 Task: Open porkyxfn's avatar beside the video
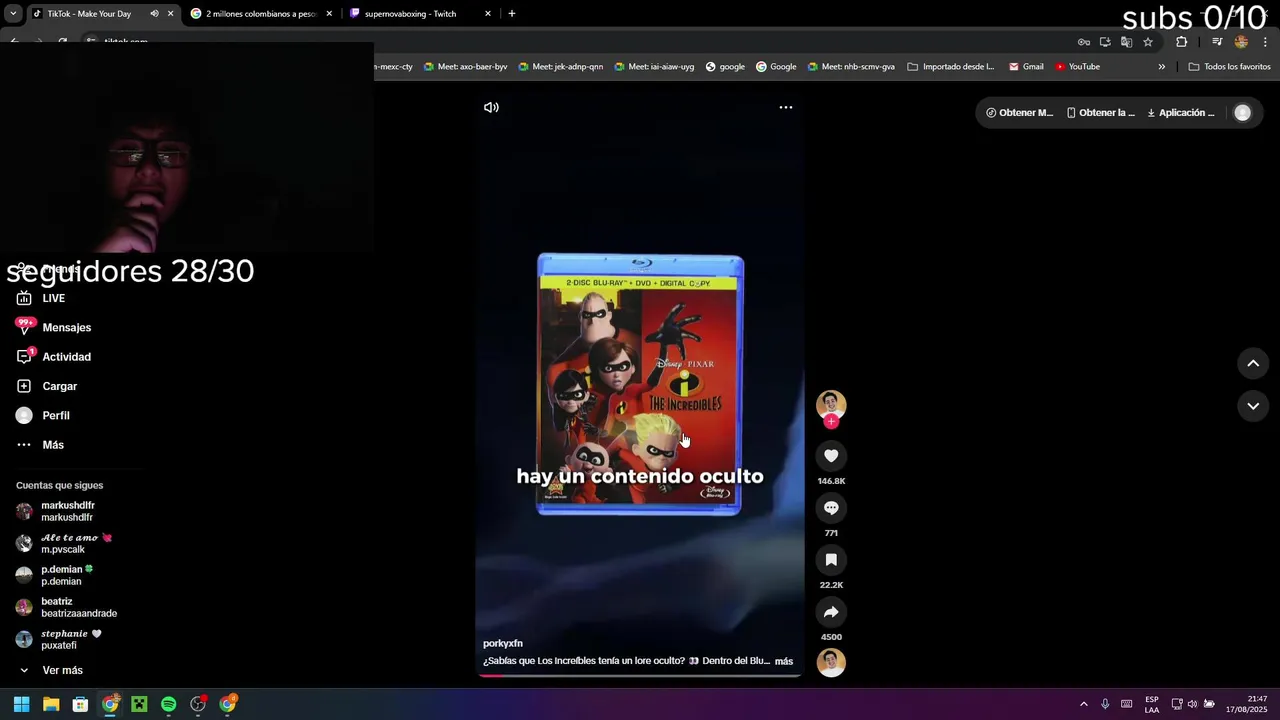tap(831, 404)
